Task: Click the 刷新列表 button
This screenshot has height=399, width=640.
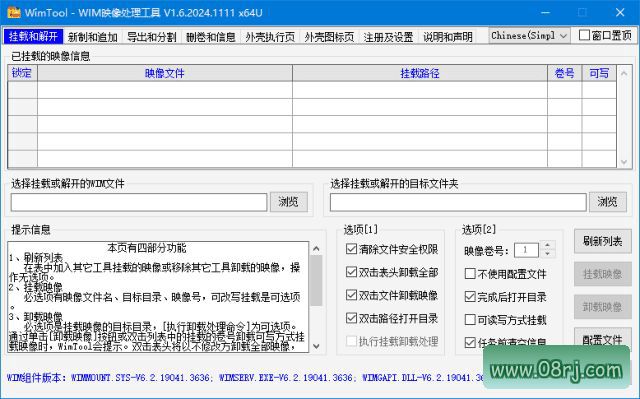Action: [602, 242]
